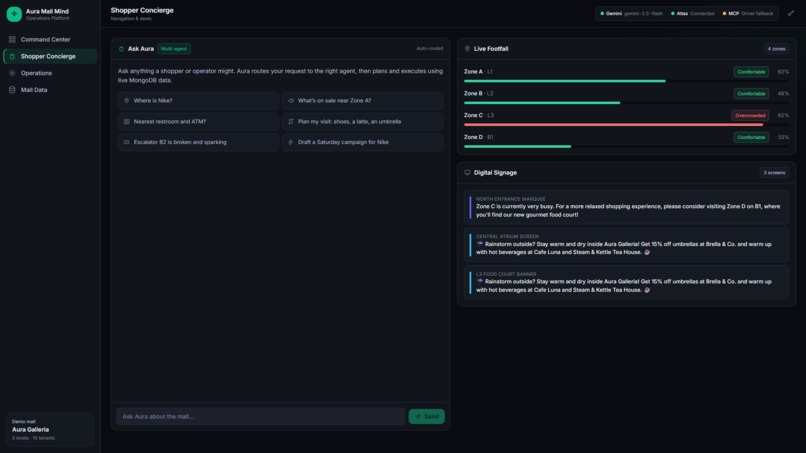806x453 pixels.
Task: Click Zone B footfall progress bar
Action: point(626,103)
